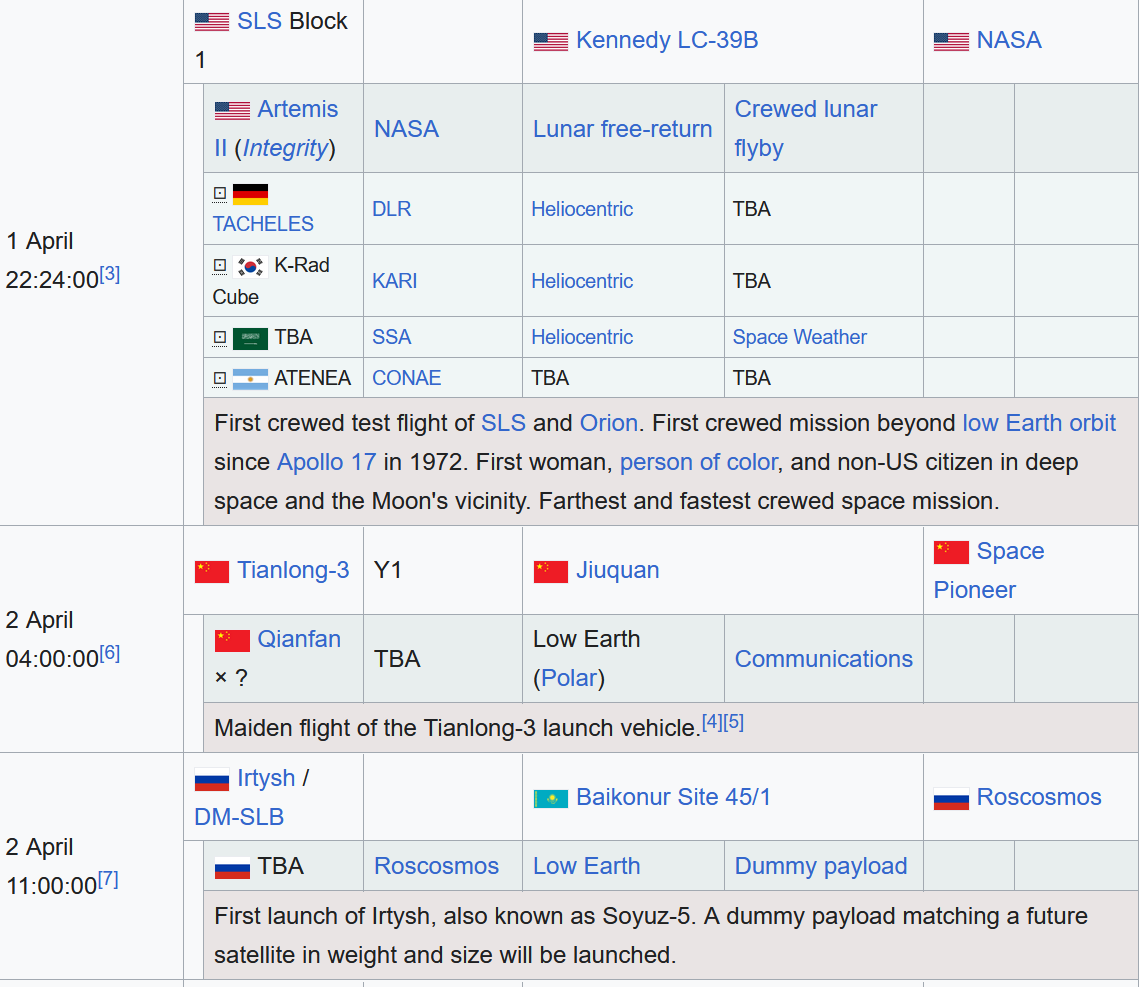Image resolution: width=1139 pixels, height=987 pixels.
Task: Open the Qianfan payload link
Action: [x=299, y=639]
